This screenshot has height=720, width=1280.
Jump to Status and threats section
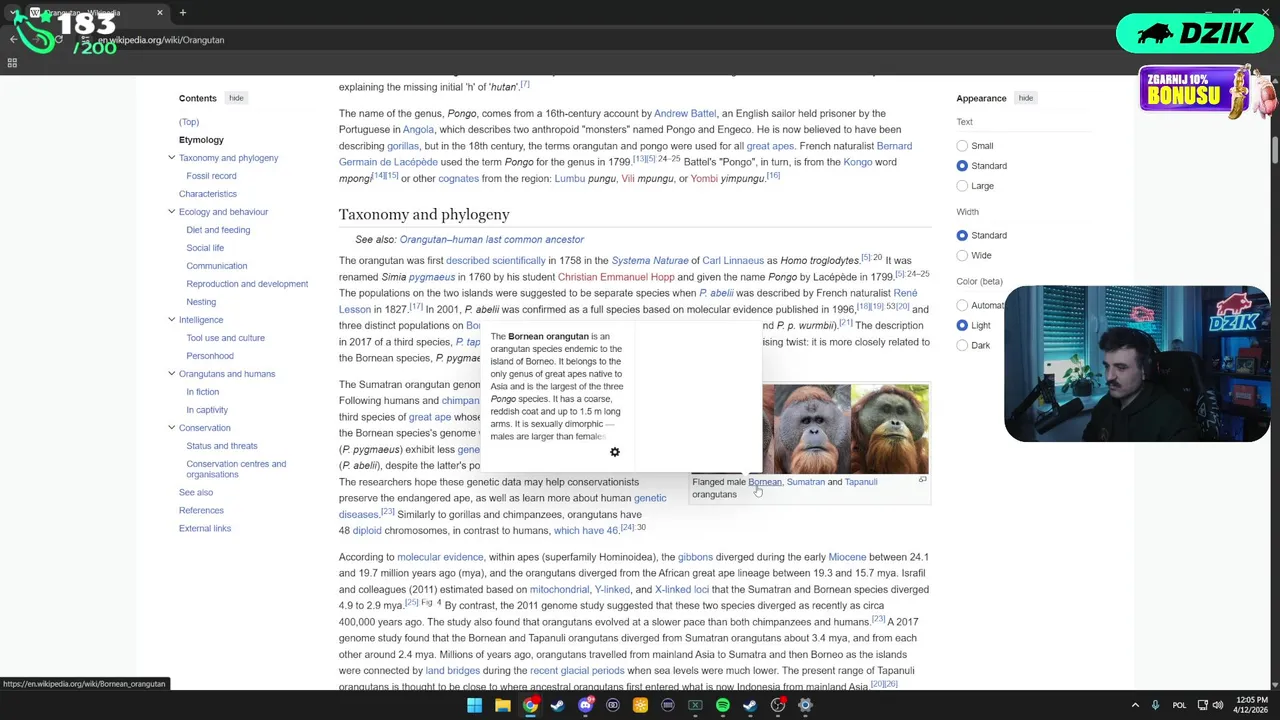coord(222,446)
